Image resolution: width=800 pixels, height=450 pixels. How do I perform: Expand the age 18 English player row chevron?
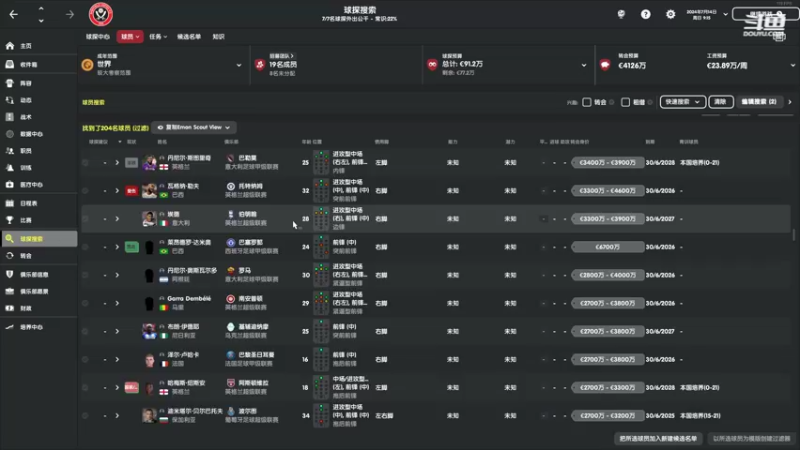tap(117, 387)
